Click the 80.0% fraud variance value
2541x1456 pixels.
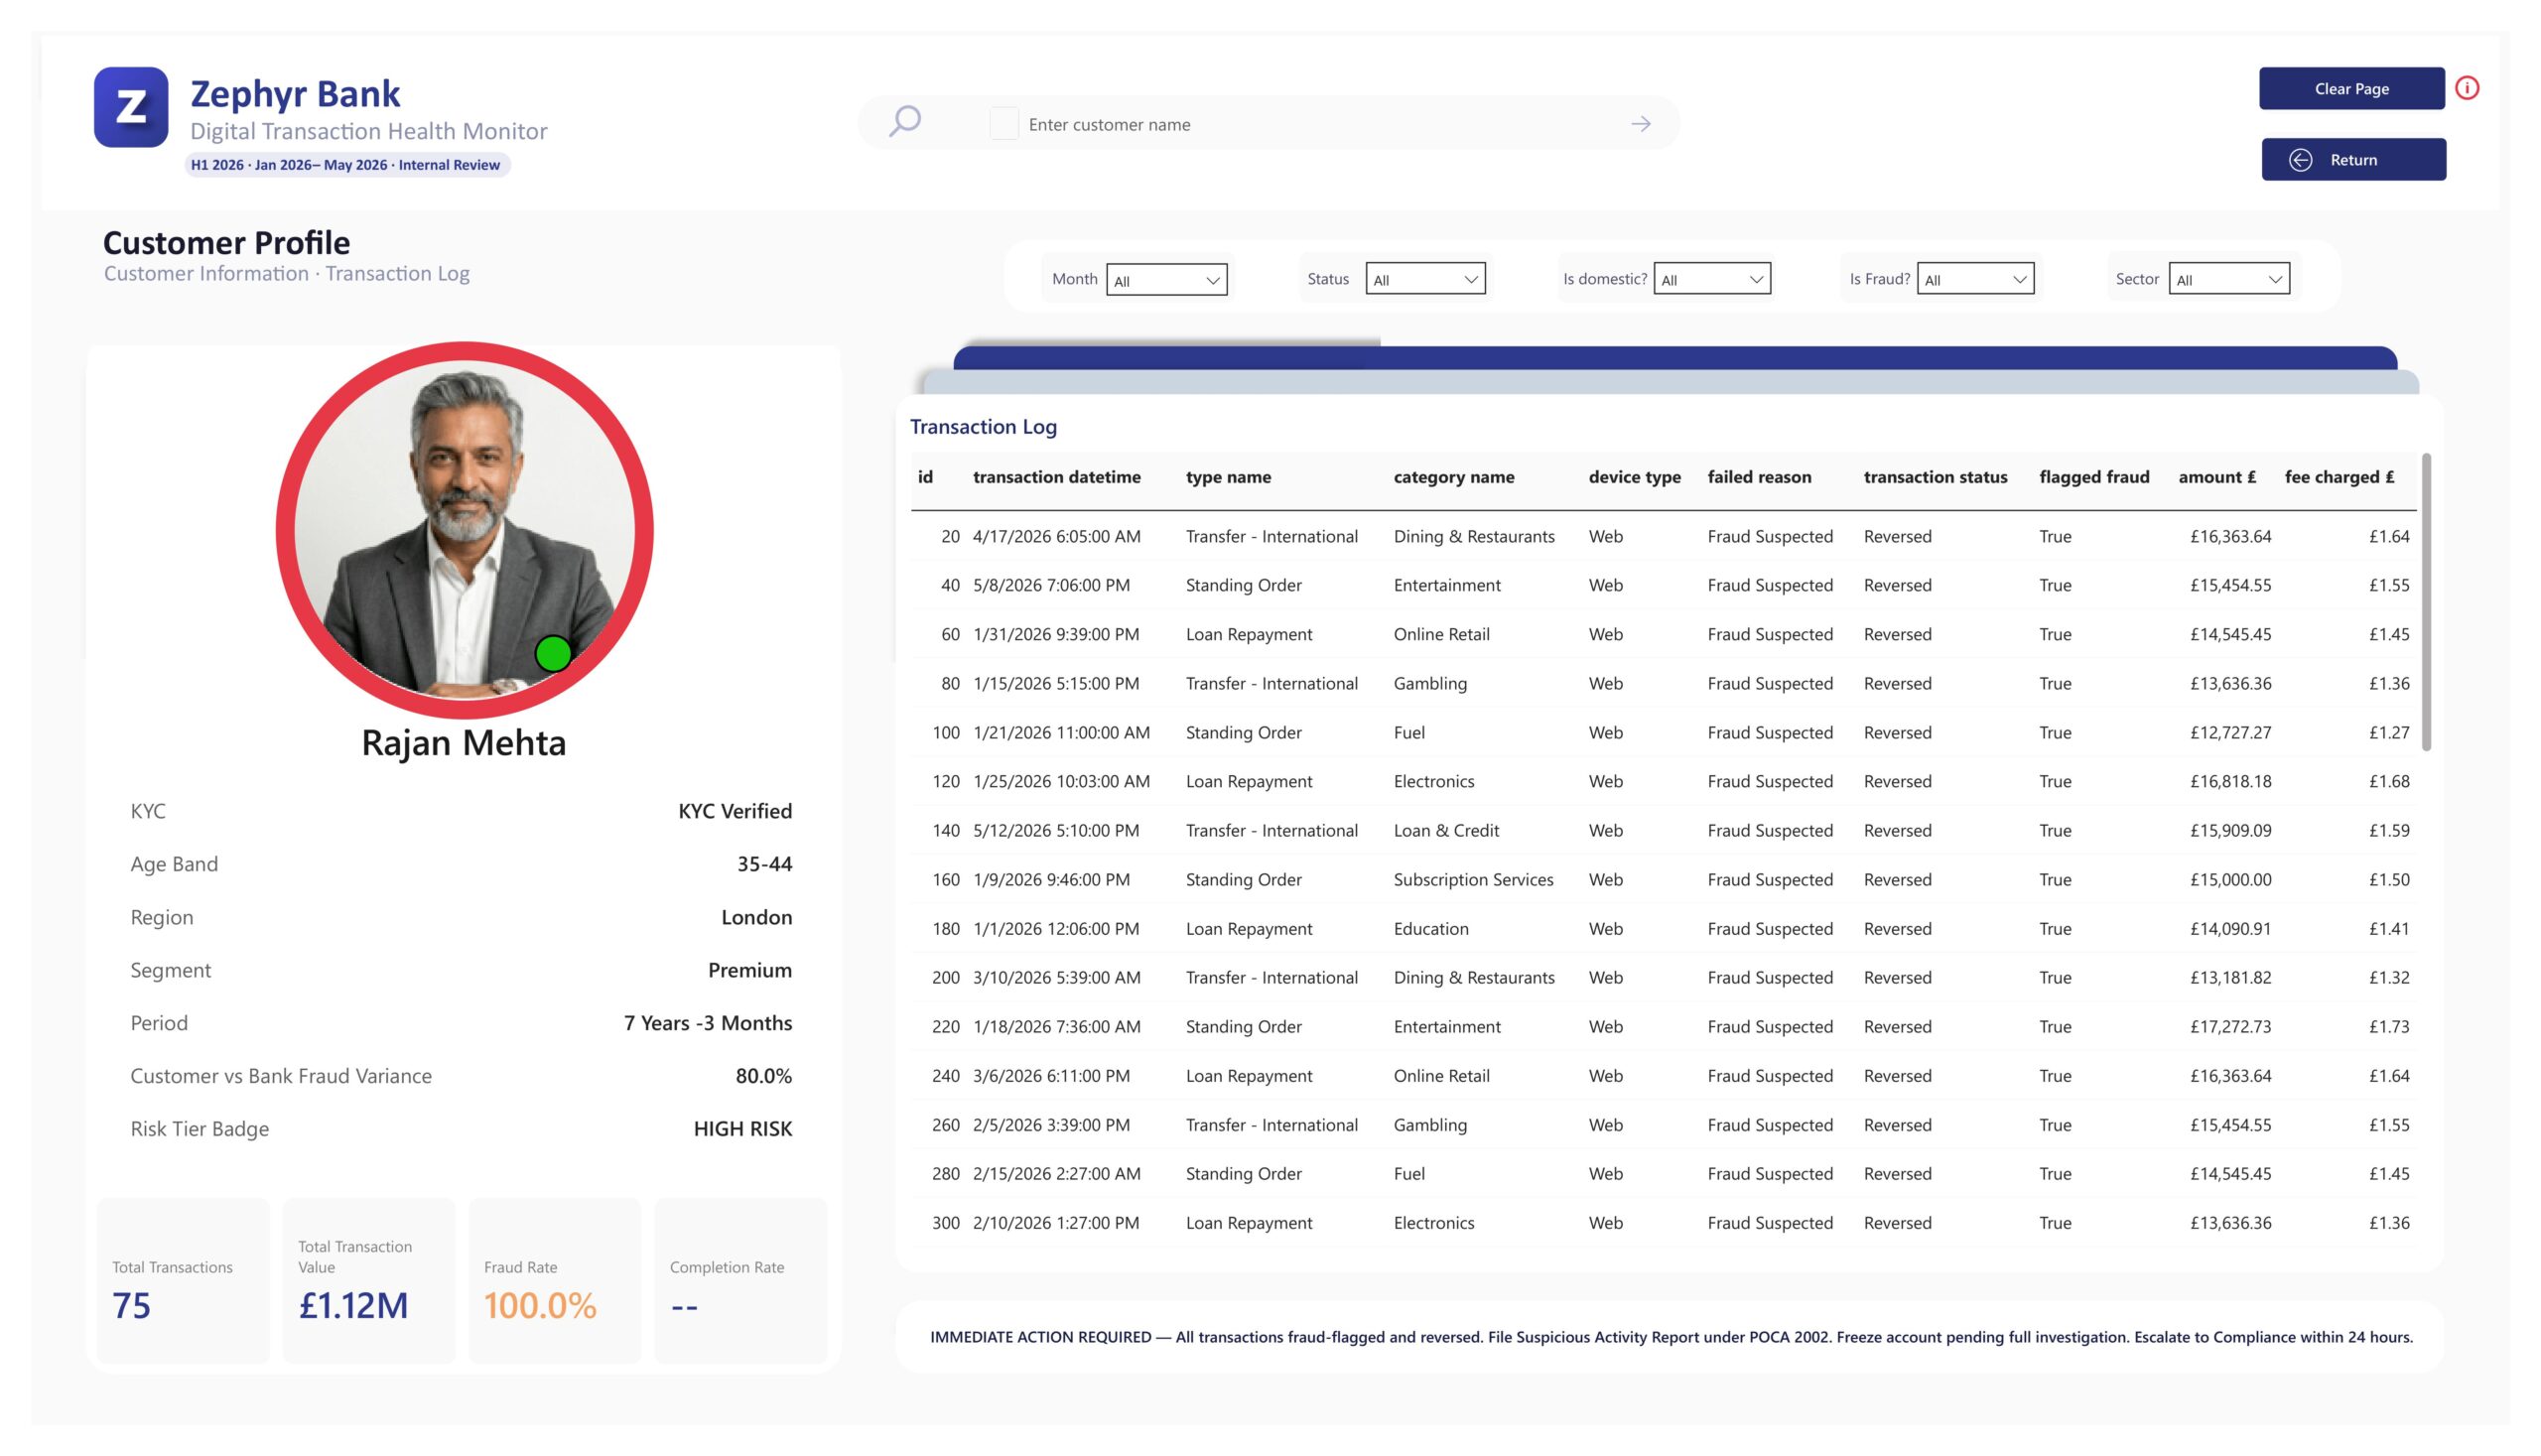coord(764,1076)
